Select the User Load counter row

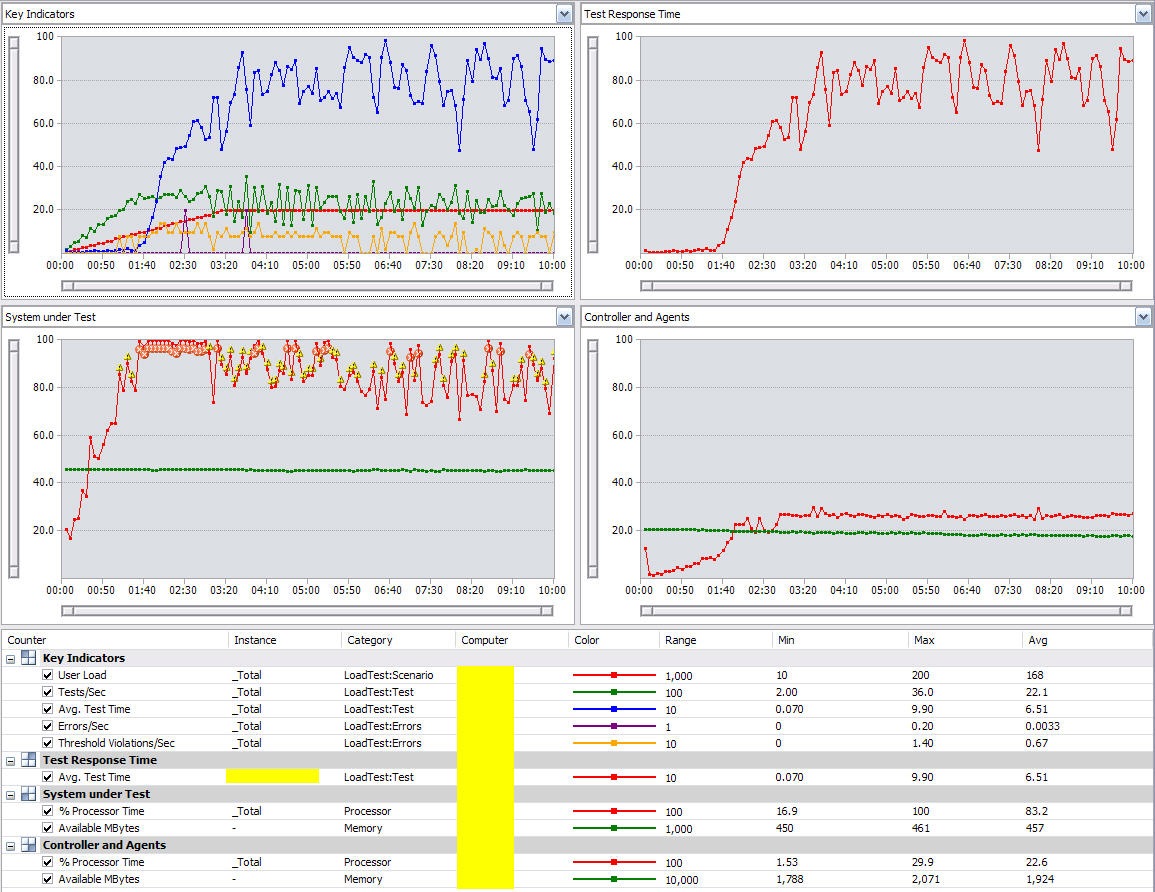(577, 675)
